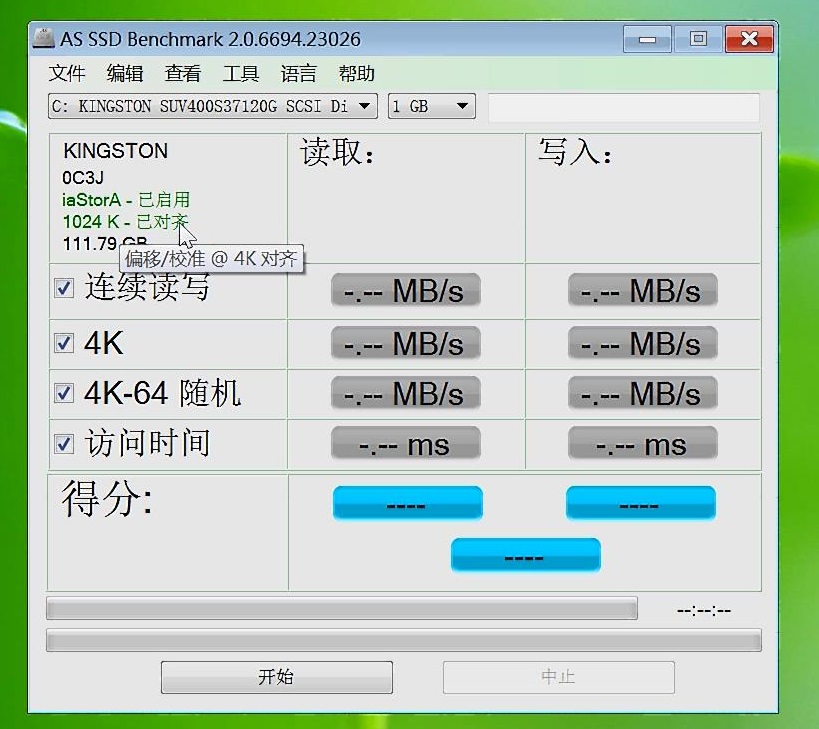819x729 pixels.
Task: Disable the 连续读写 test checkbox
Action: click(x=64, y=287)
